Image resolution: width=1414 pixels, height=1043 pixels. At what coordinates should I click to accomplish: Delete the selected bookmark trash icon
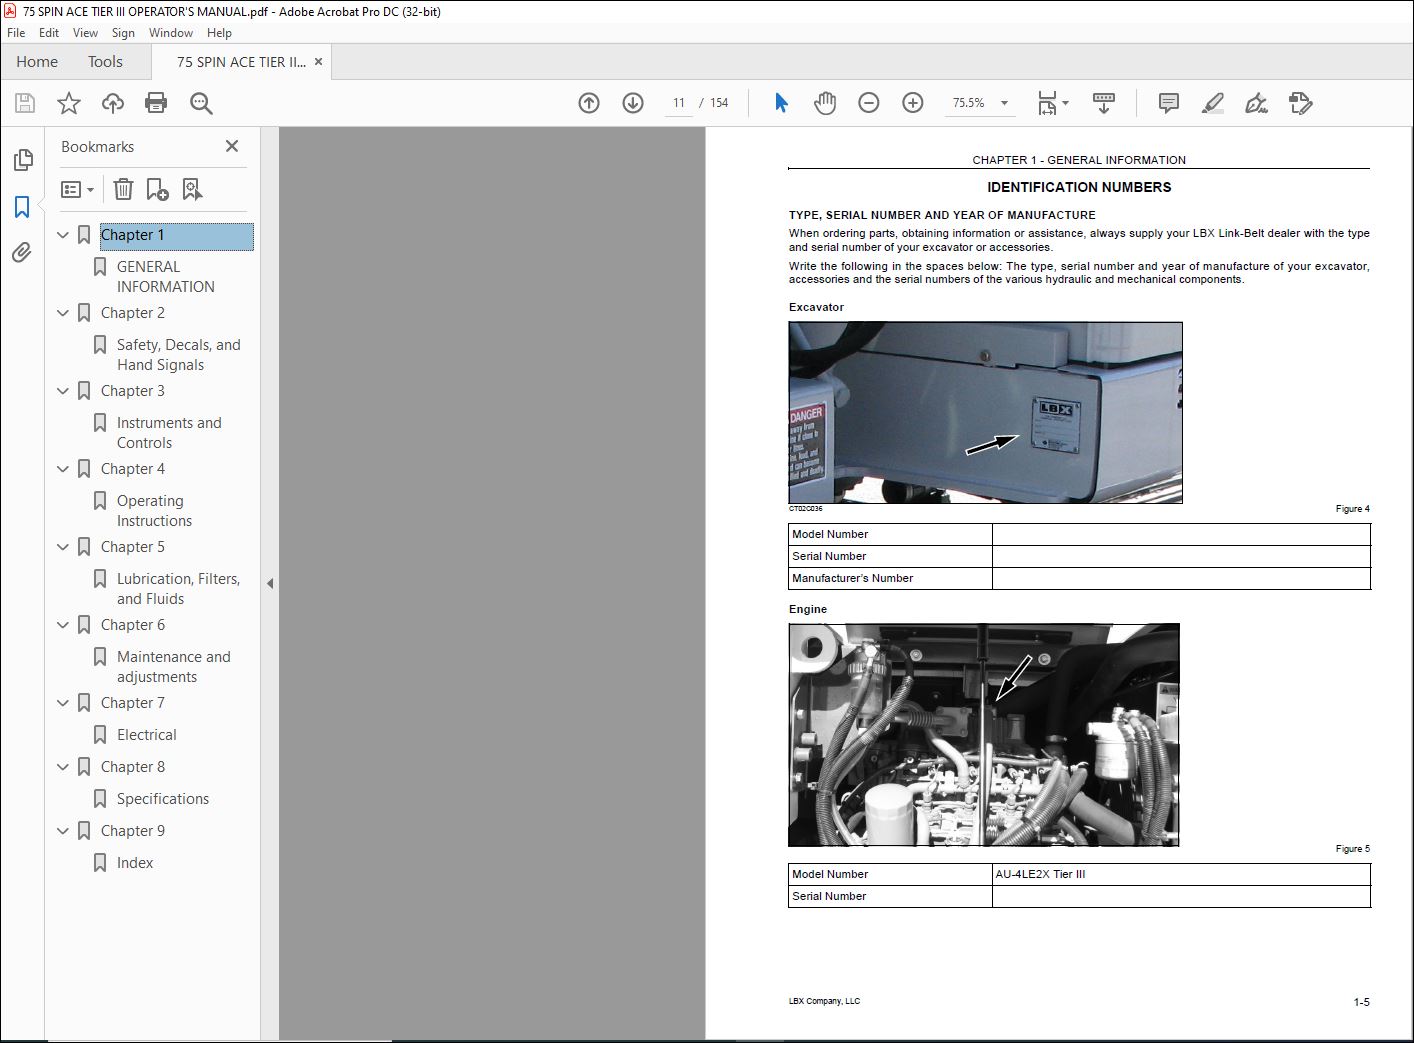pyautogui.click(x=123, y=189)
